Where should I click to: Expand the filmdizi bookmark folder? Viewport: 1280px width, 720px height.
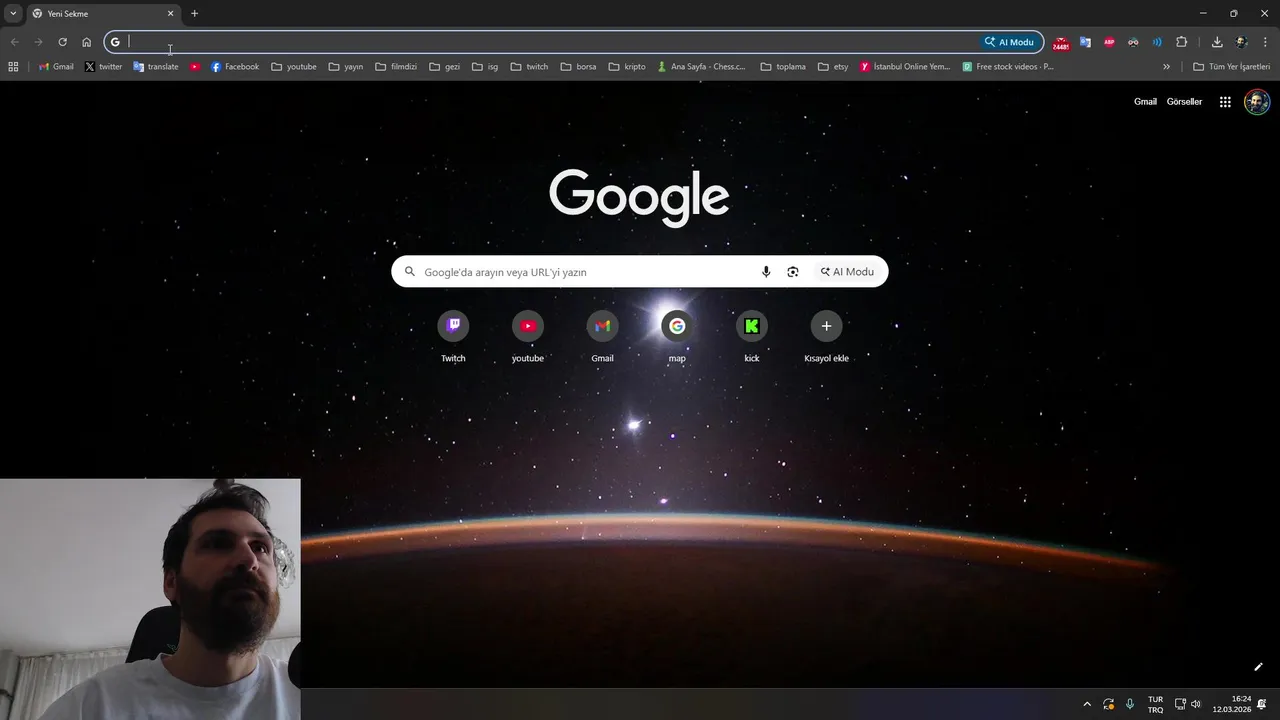(396, 67)
